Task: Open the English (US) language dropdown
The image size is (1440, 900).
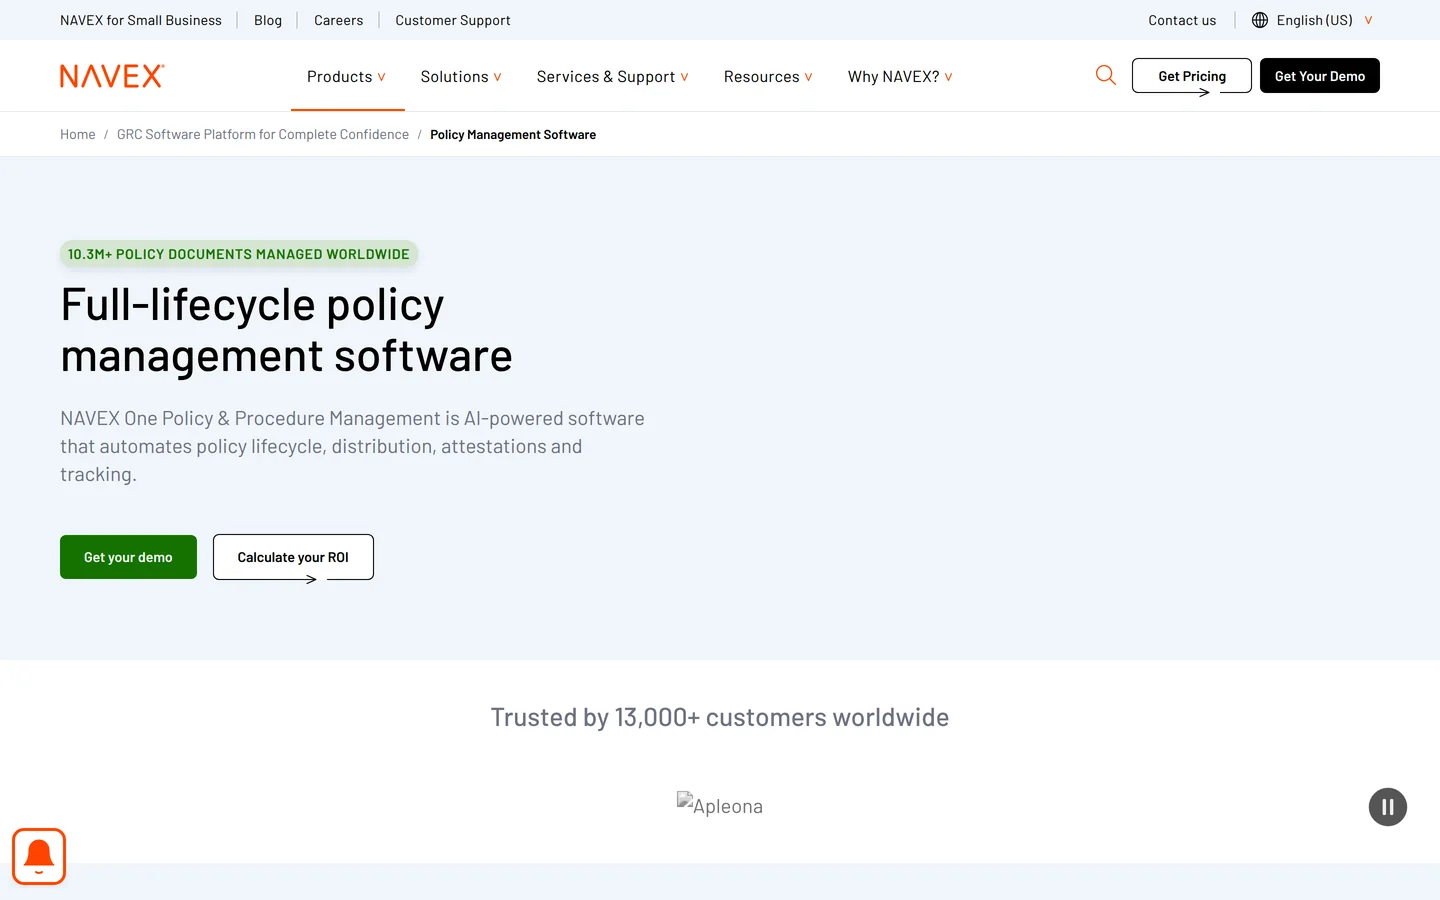Action: click(x=1313, y=20)
